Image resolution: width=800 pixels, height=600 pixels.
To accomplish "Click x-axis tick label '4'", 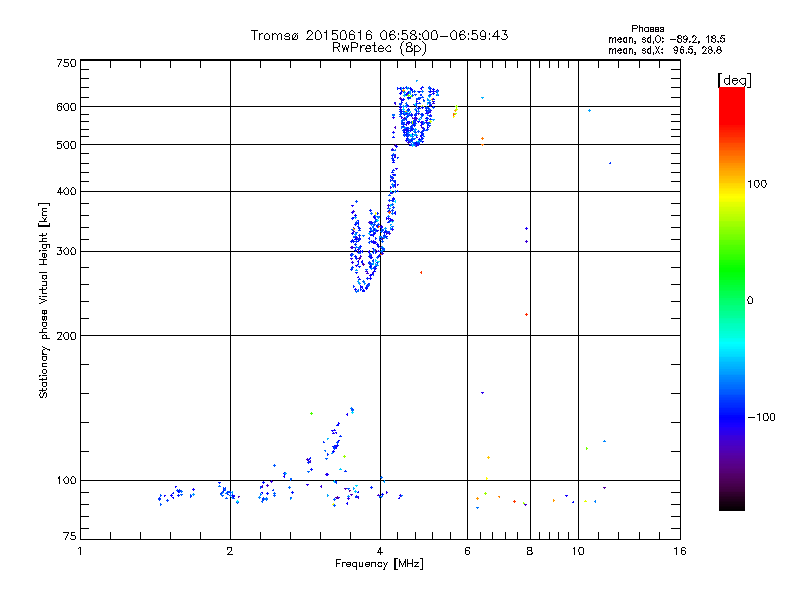I will 380,551.
